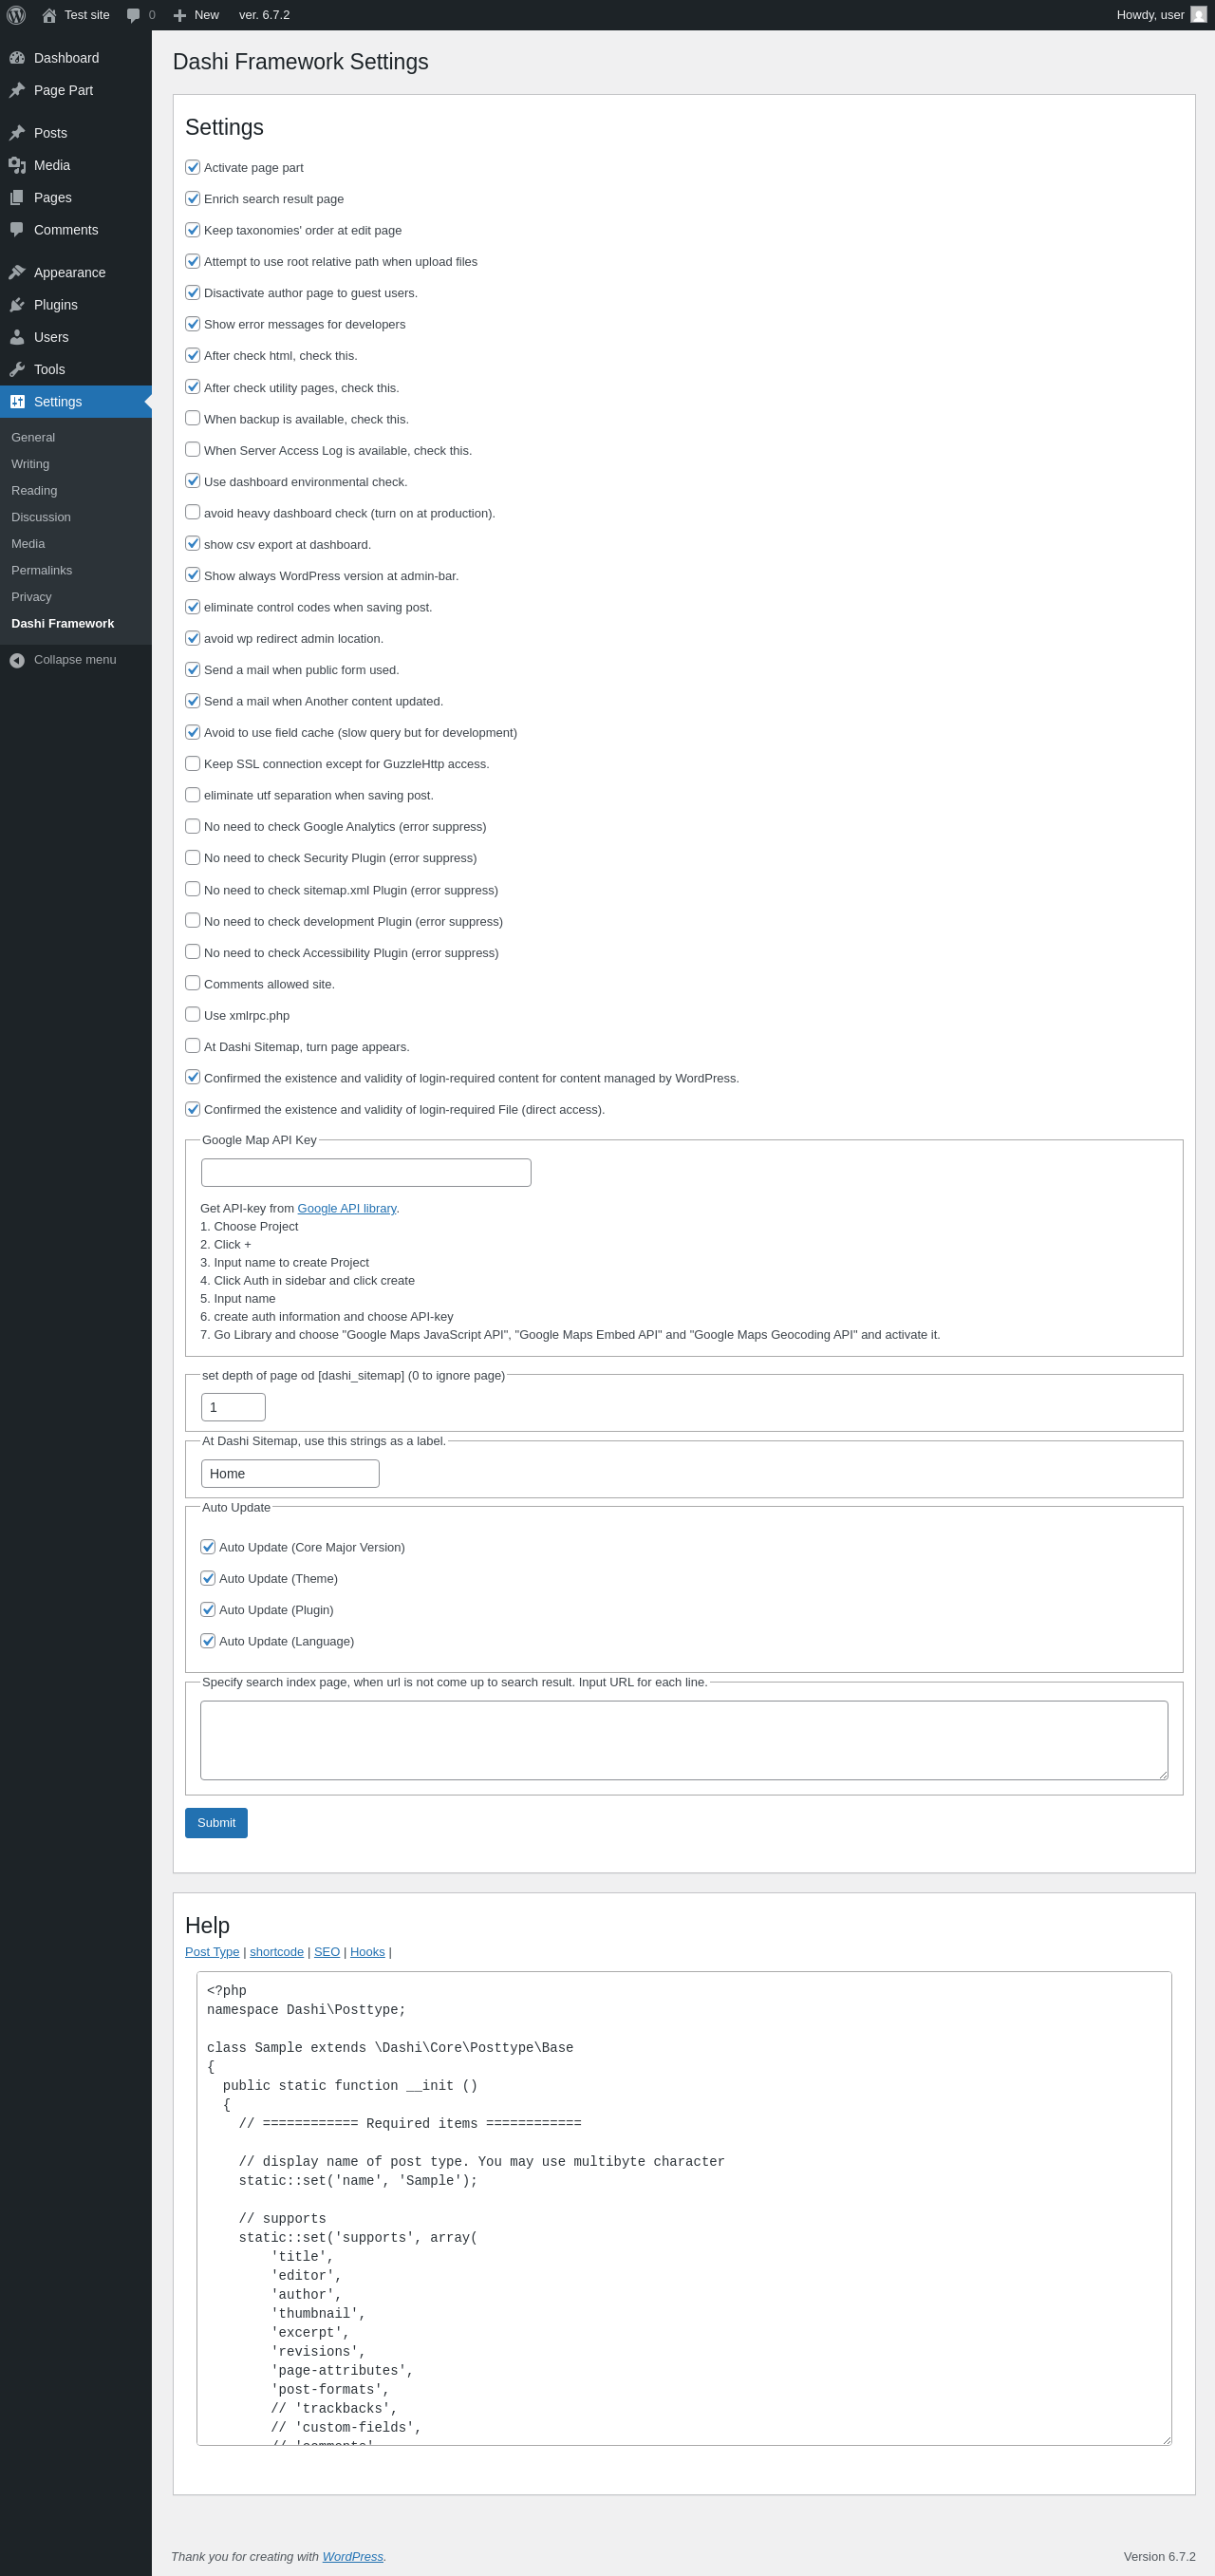Uncheck Activate page part checkbox

pyautogui.click(x=193, y=167)
